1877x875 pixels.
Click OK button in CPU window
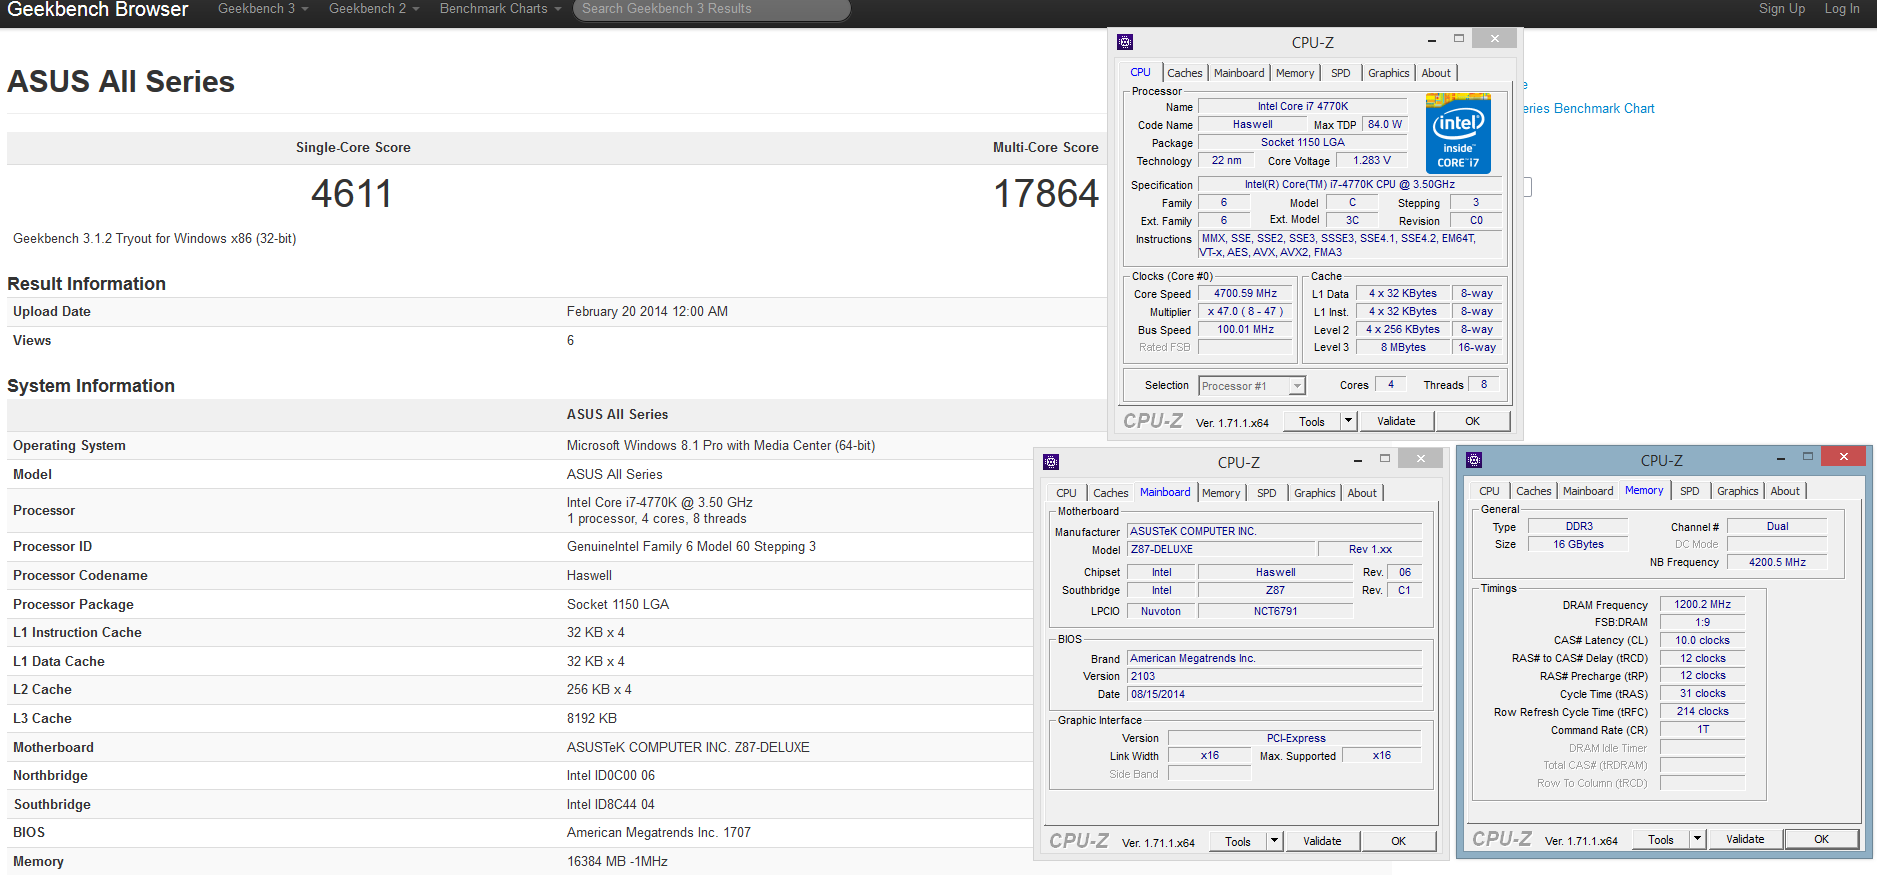pos(1473,422)
